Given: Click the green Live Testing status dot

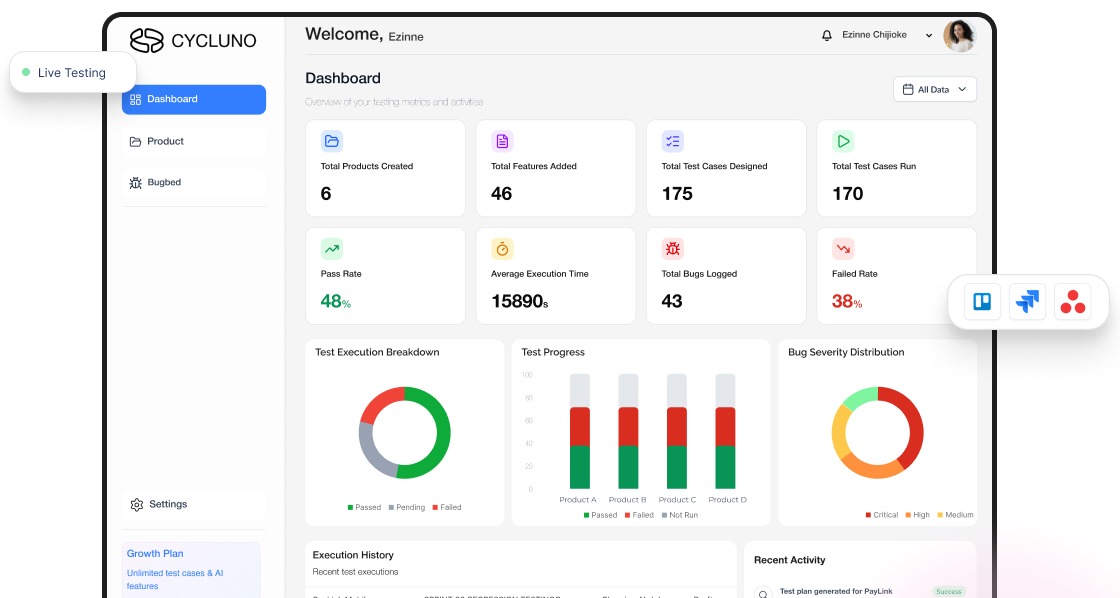Looking at the screenshot, I should pos(26,72).
